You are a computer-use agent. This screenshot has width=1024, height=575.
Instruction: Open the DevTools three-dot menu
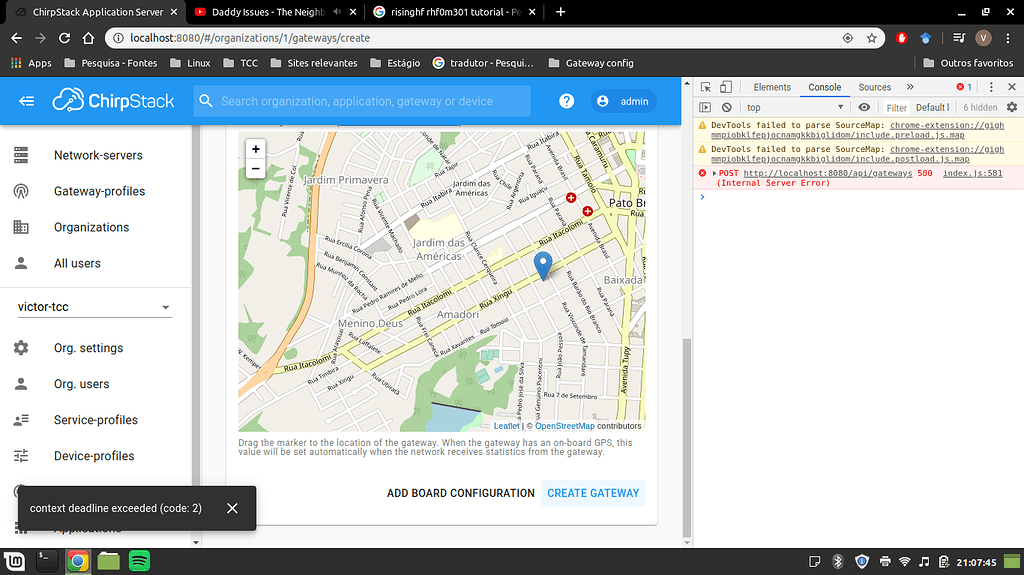(x=991, y=87)
